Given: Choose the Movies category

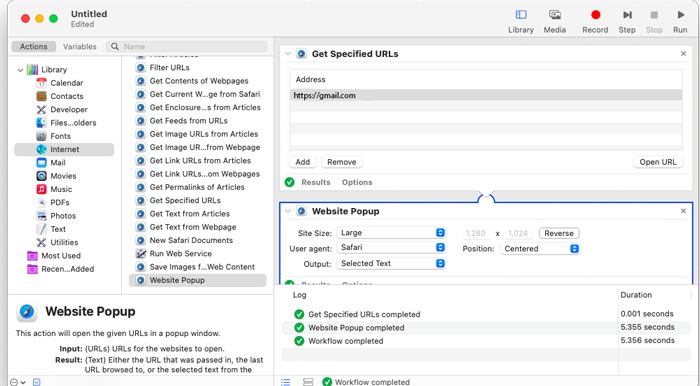Looking at the screenshot, I should pos(63,176).
